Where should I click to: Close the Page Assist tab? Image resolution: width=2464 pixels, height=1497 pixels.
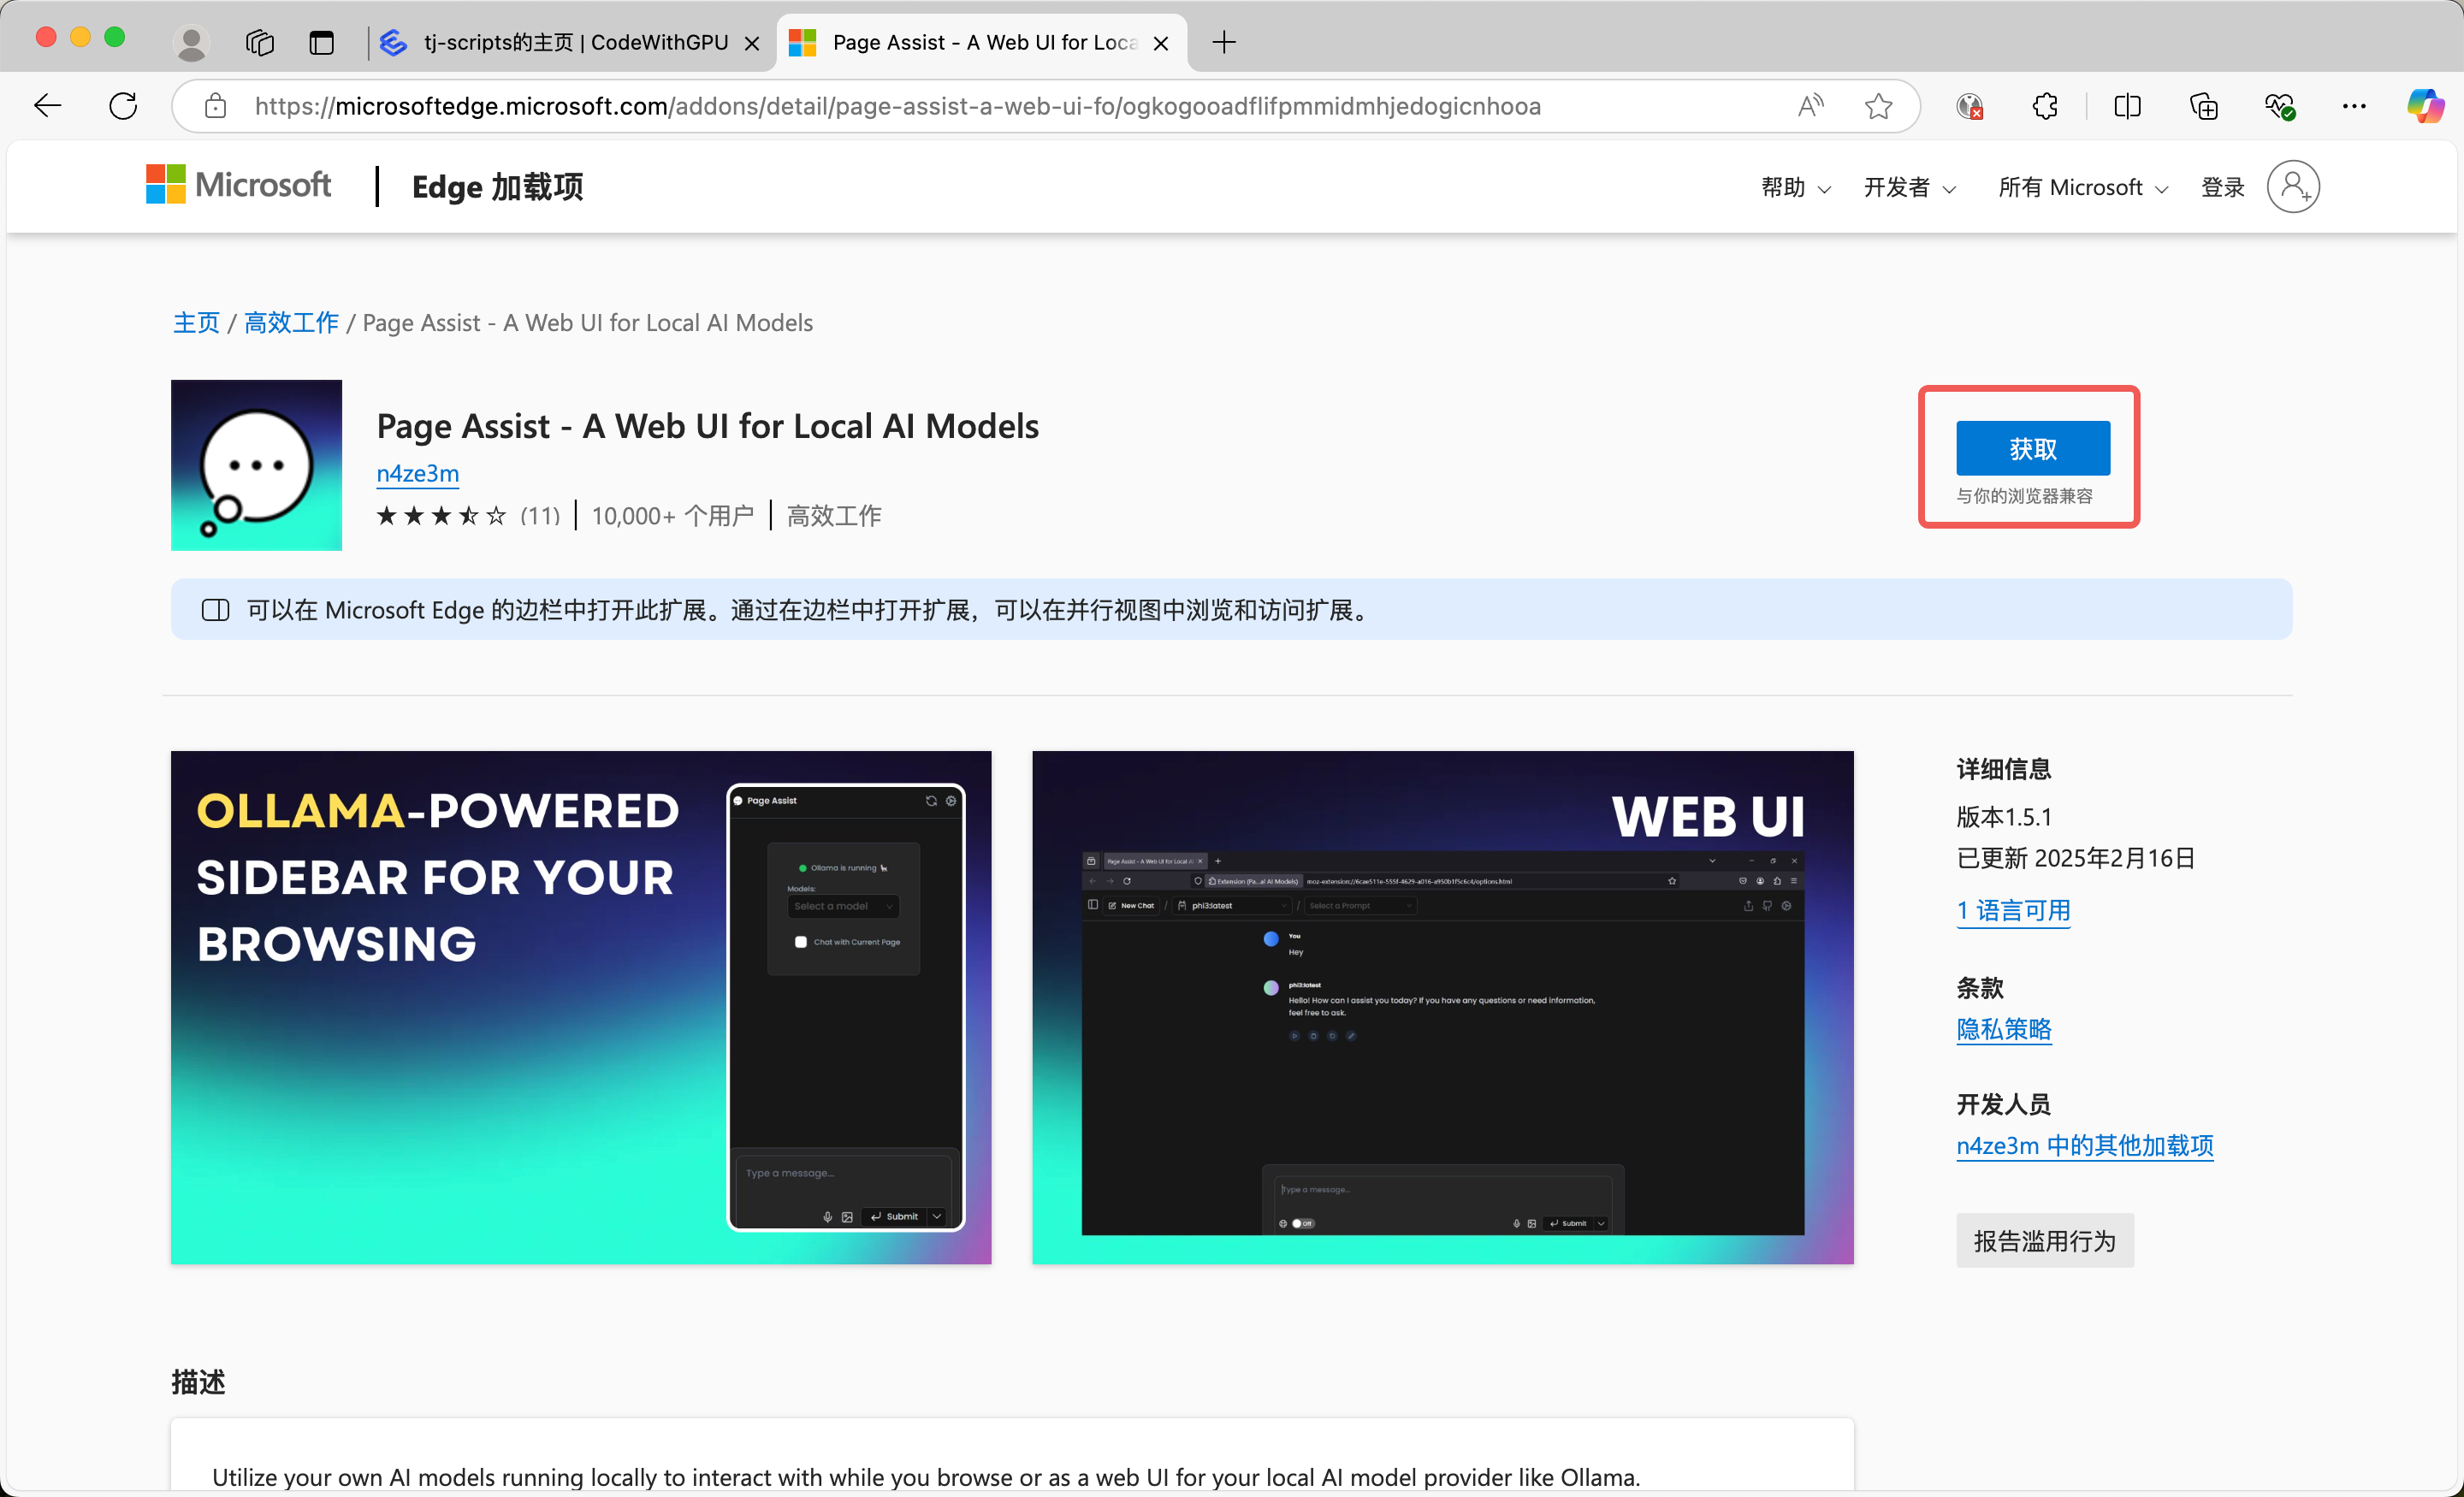coord(1160,43)
